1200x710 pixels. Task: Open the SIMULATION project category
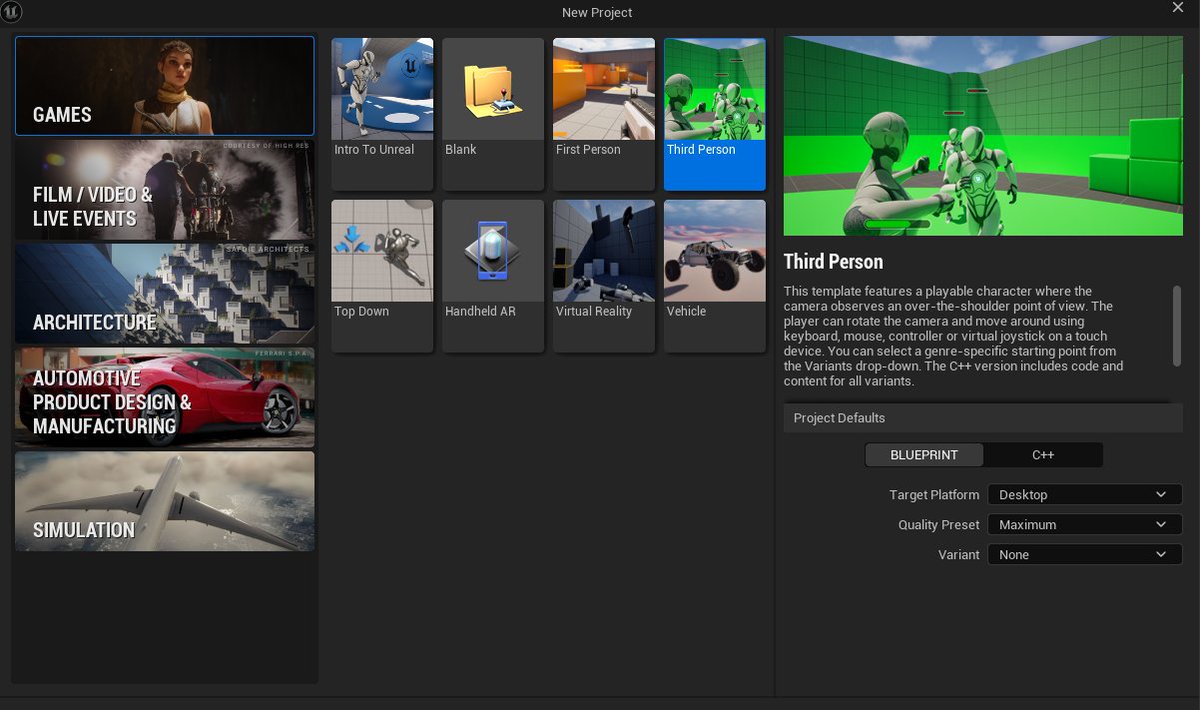click(164, 502)
